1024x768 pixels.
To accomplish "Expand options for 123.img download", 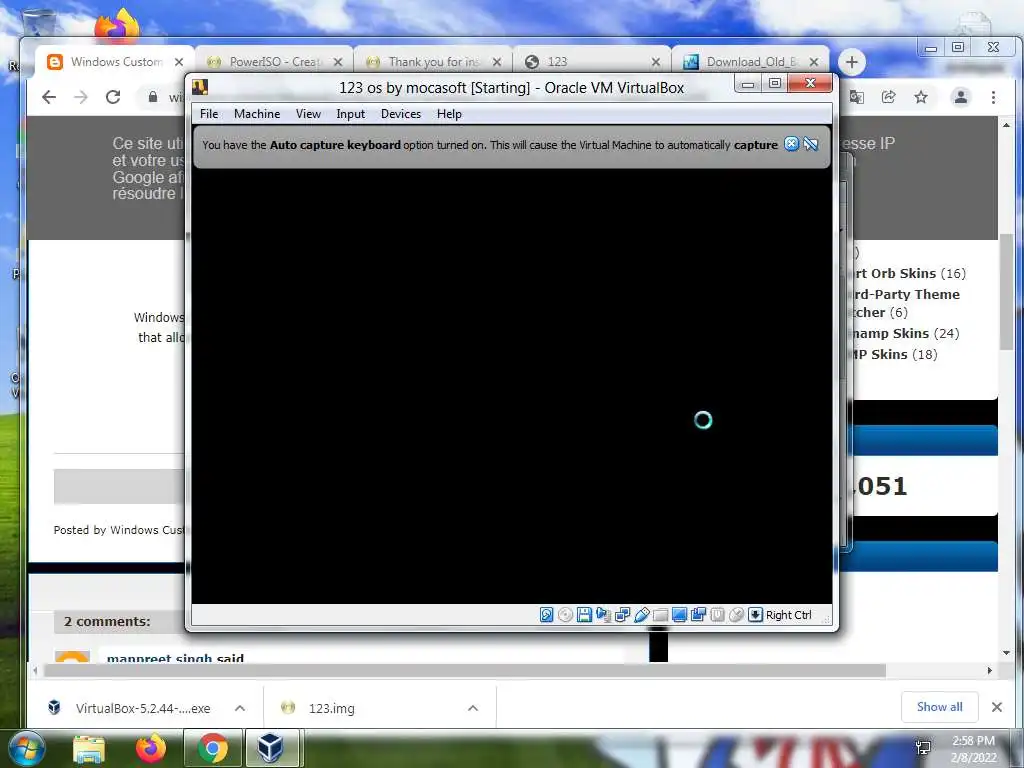I will coord(473,708).
